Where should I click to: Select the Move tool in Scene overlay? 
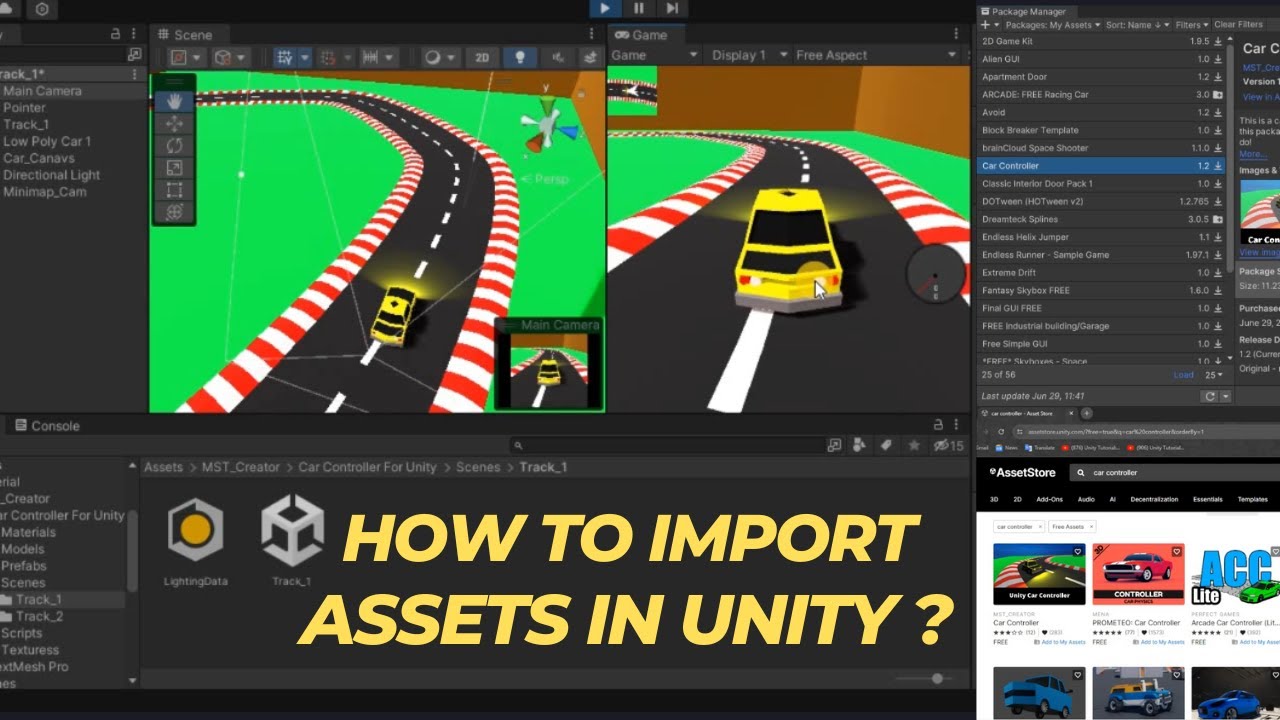click(x=175, y=124)
